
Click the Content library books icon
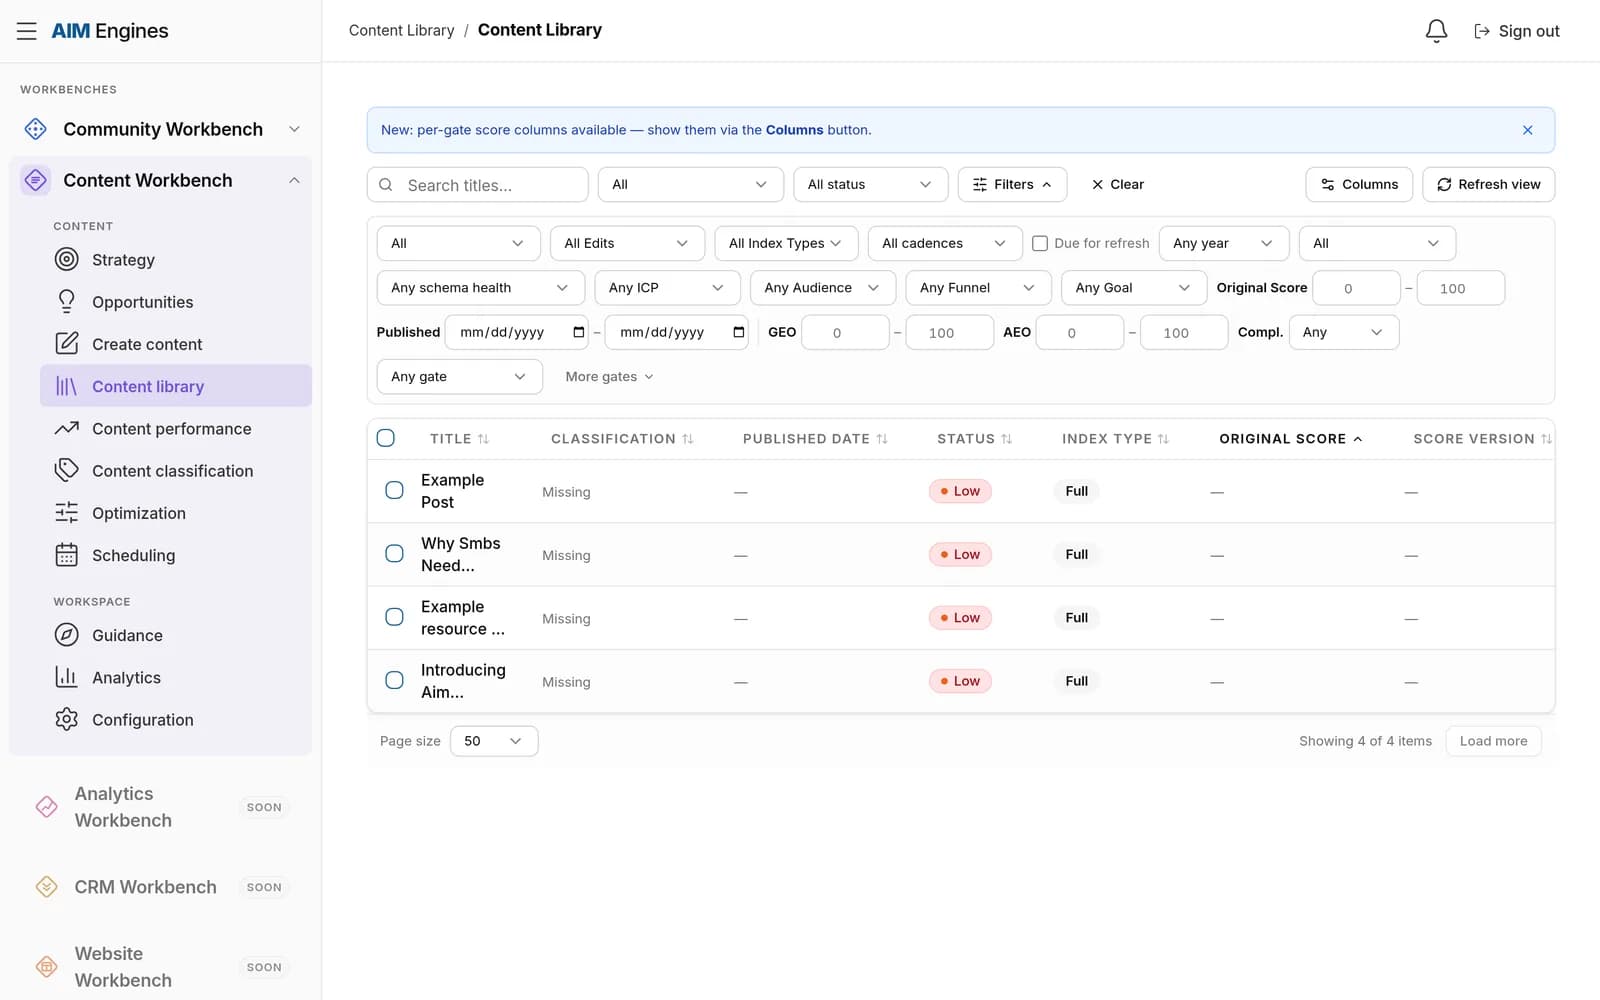pos(66,386)
